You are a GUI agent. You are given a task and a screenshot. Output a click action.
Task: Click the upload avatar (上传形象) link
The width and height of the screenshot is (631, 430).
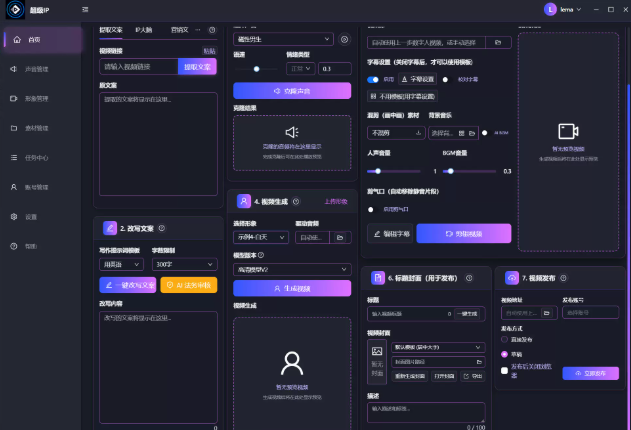pos(336,202)
